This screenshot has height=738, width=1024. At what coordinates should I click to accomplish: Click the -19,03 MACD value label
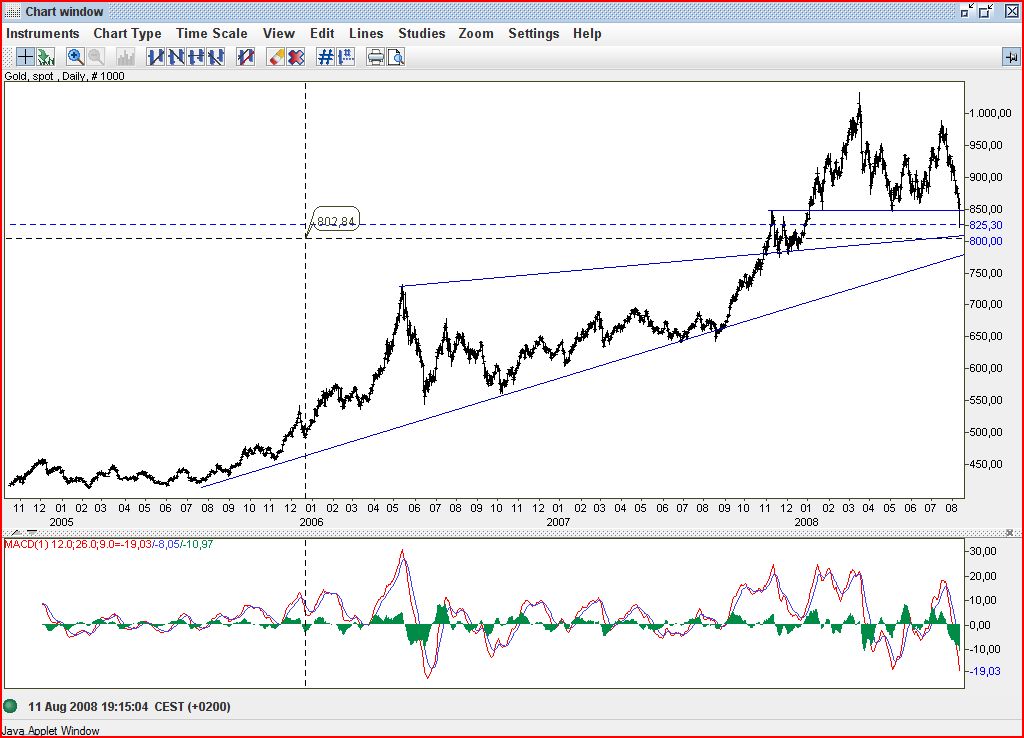point(984,671)
